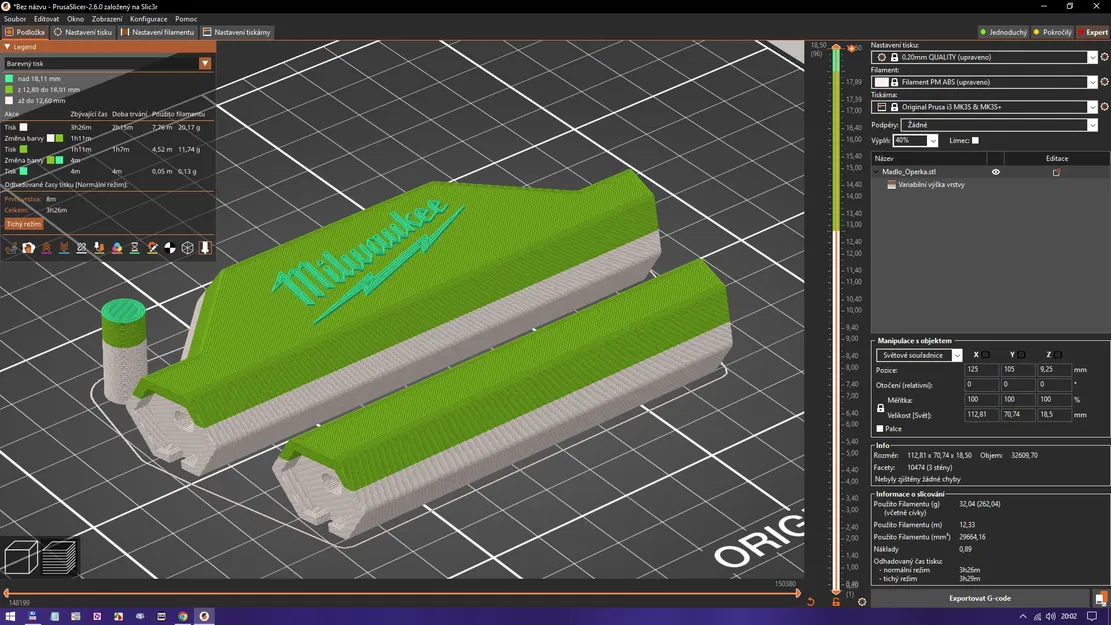This screenshot has height=625, width=1111.
Task: Open the layer slider settings cog icon
Action: (862, 602)
